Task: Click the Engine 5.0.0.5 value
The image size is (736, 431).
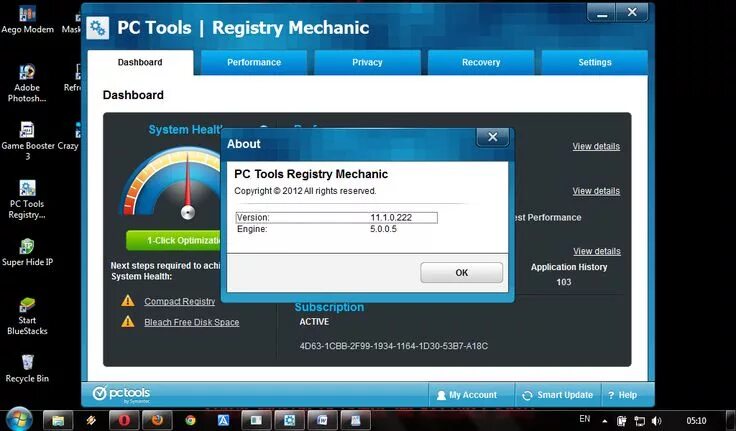Action: 383,229
